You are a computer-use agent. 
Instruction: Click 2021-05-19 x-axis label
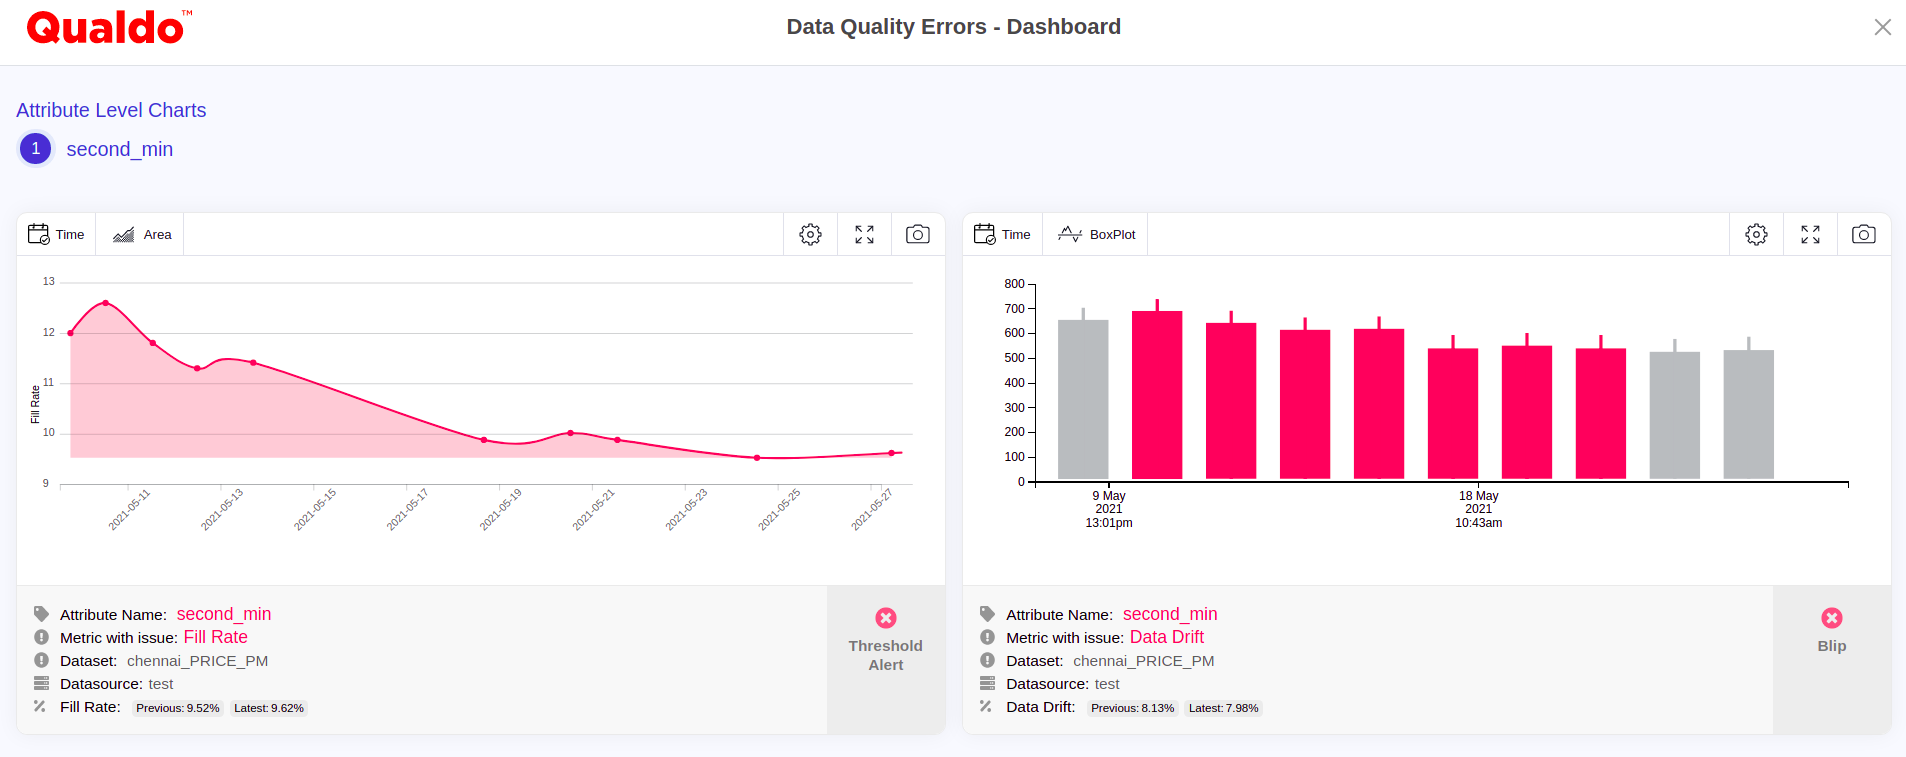pos(501,509)
